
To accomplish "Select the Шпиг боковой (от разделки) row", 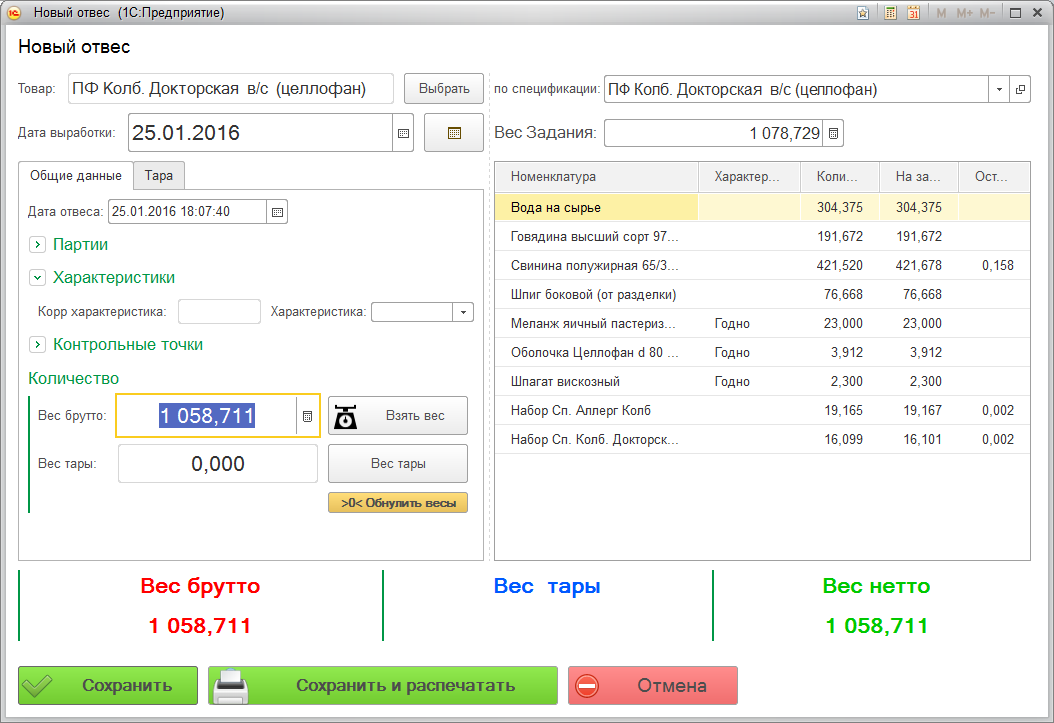I will click(762, 294).
